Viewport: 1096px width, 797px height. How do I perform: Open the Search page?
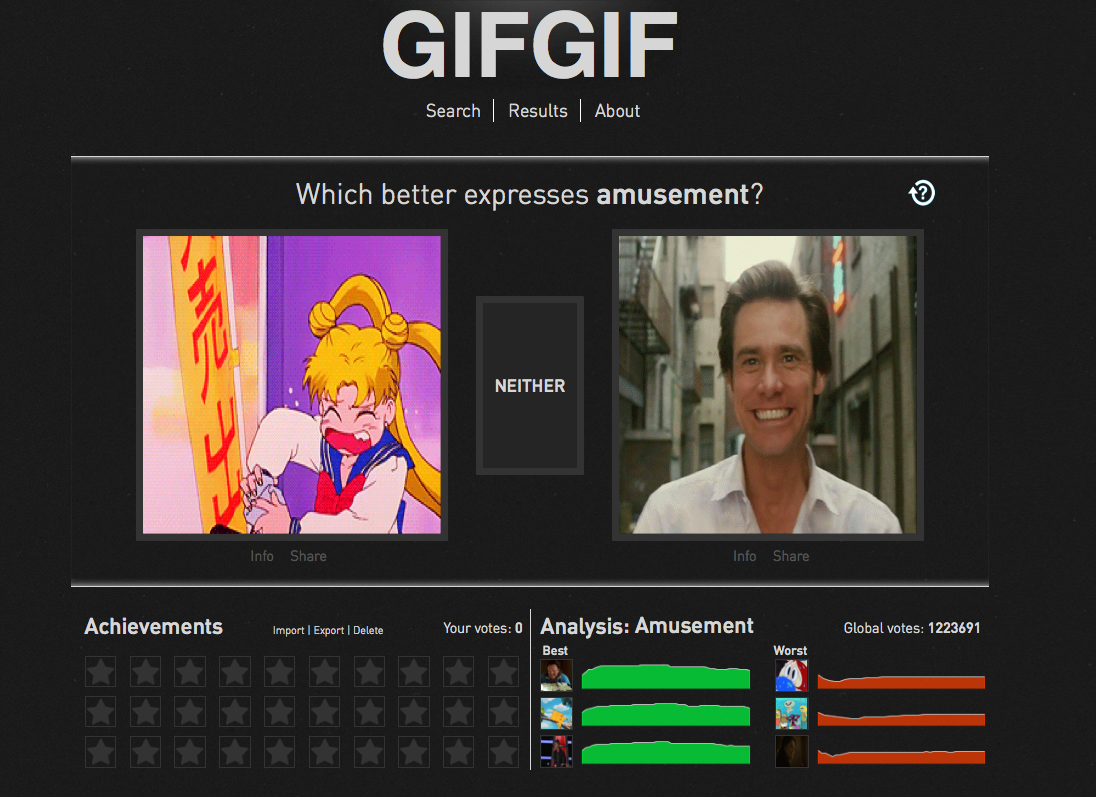(453, 111)
